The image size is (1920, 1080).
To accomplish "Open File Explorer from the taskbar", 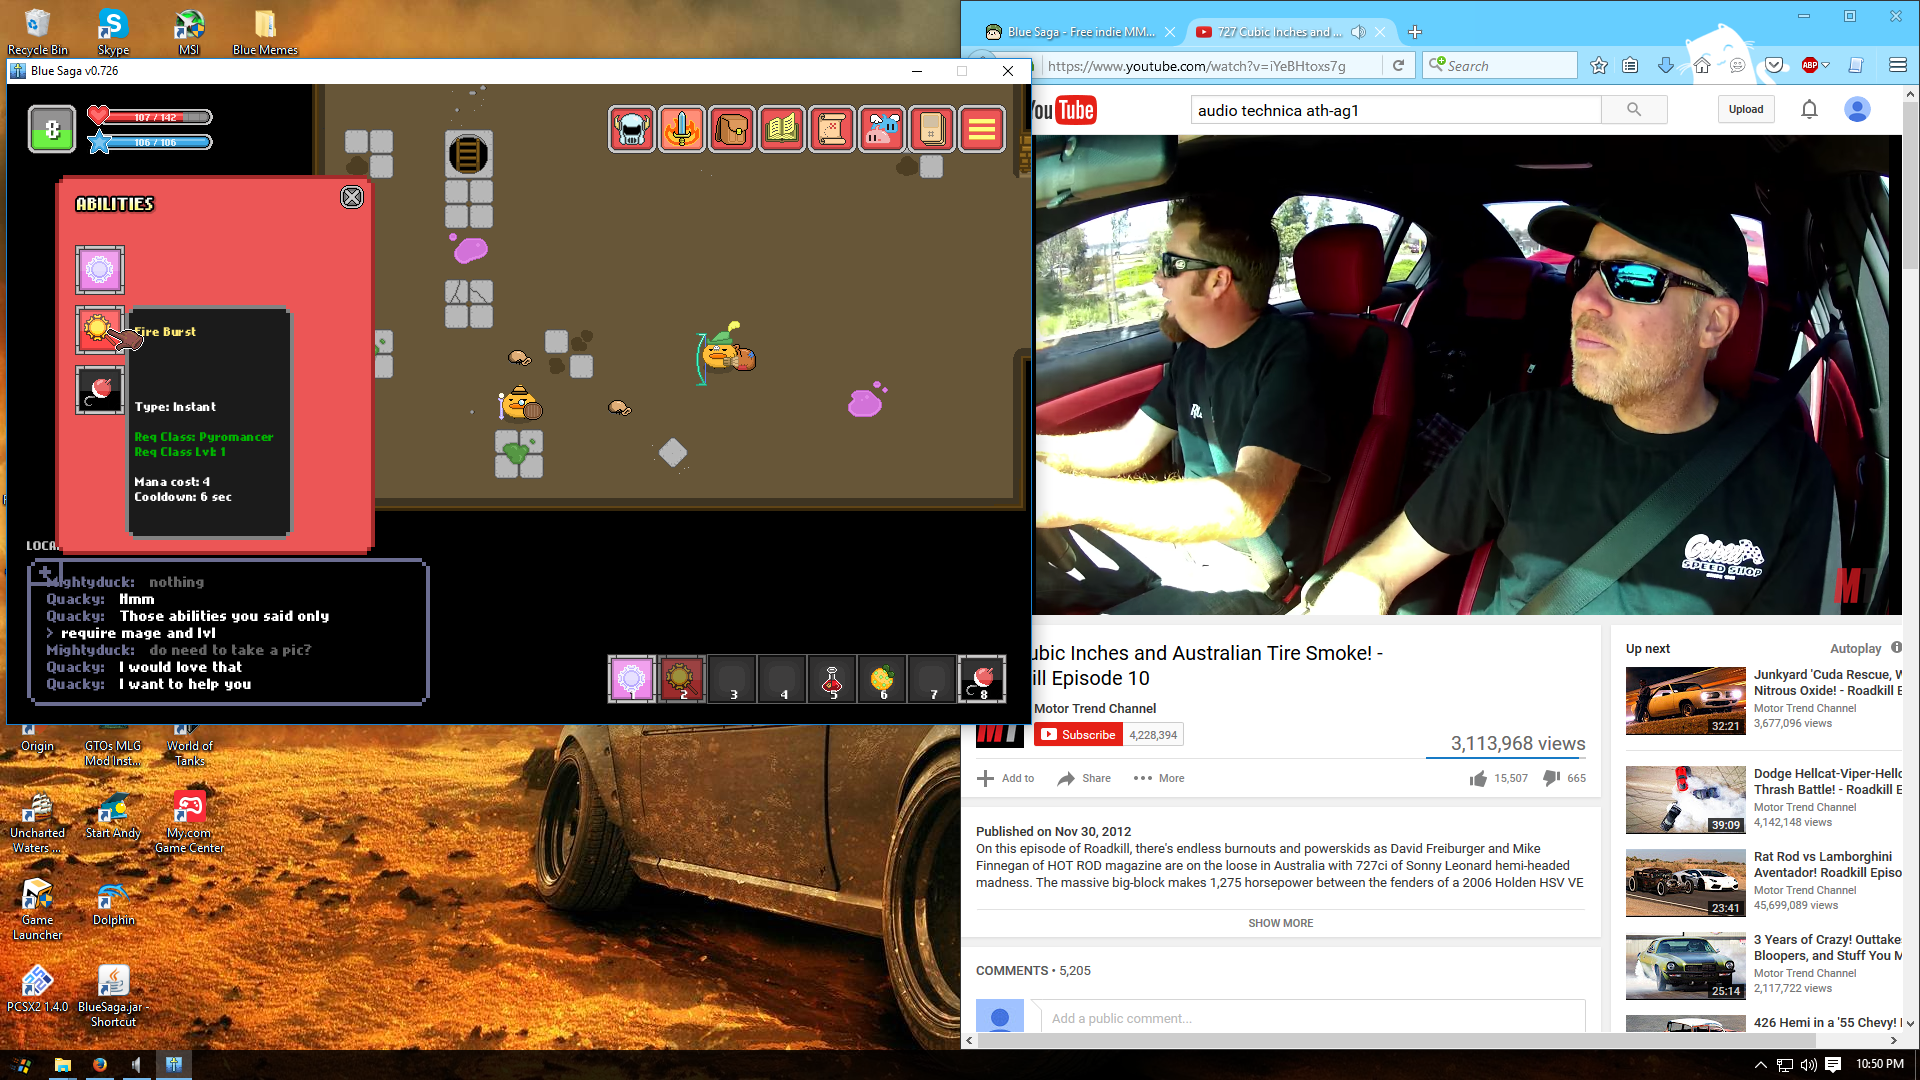I will pos(62,1065).
